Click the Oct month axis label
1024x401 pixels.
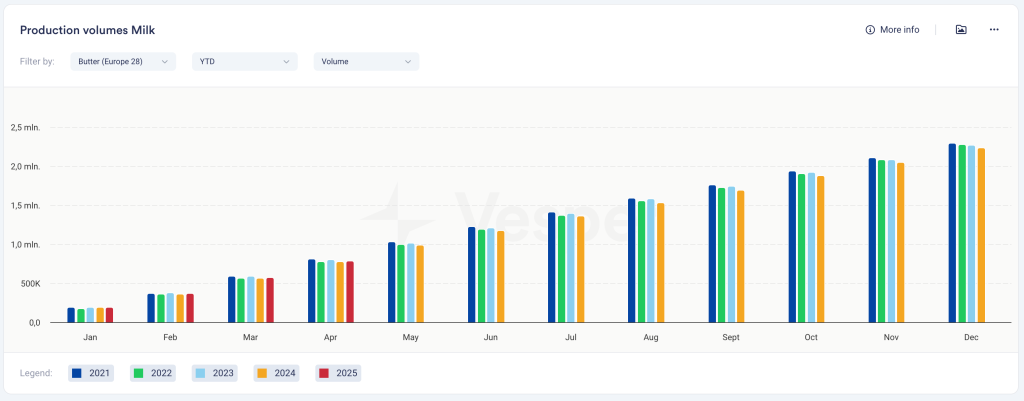[x=811, y=338]
